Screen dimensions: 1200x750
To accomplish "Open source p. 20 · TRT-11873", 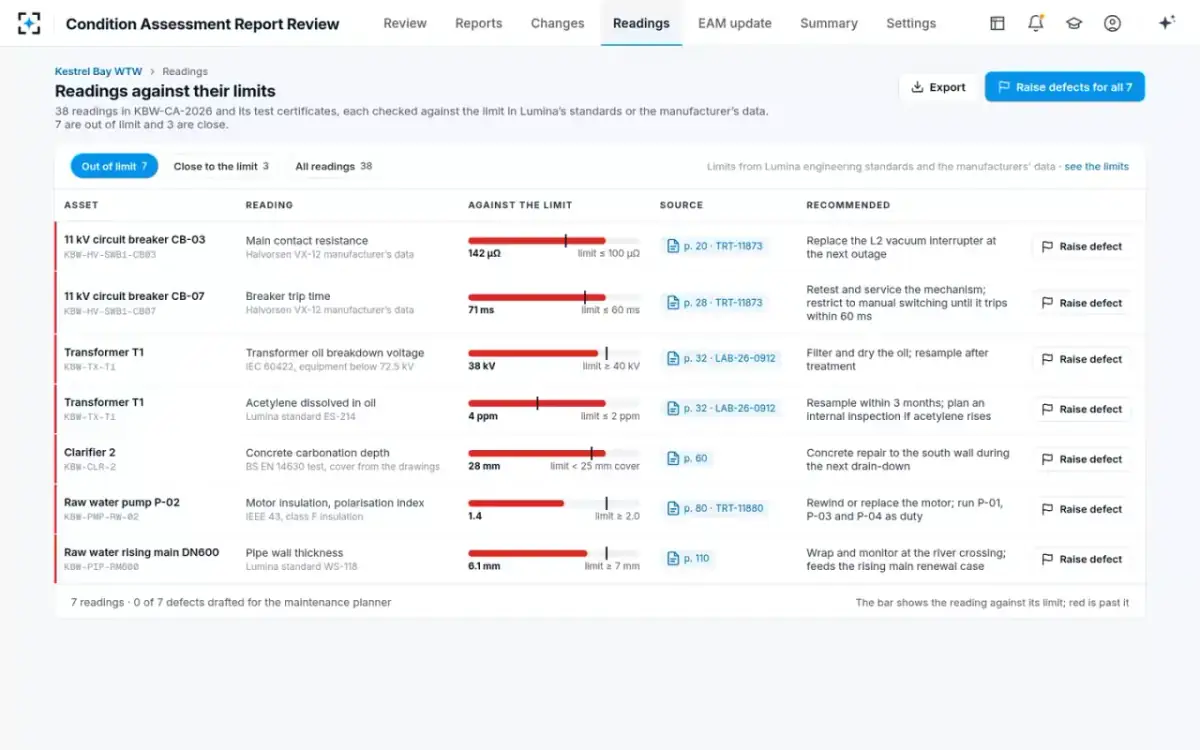I will (715, 246).
